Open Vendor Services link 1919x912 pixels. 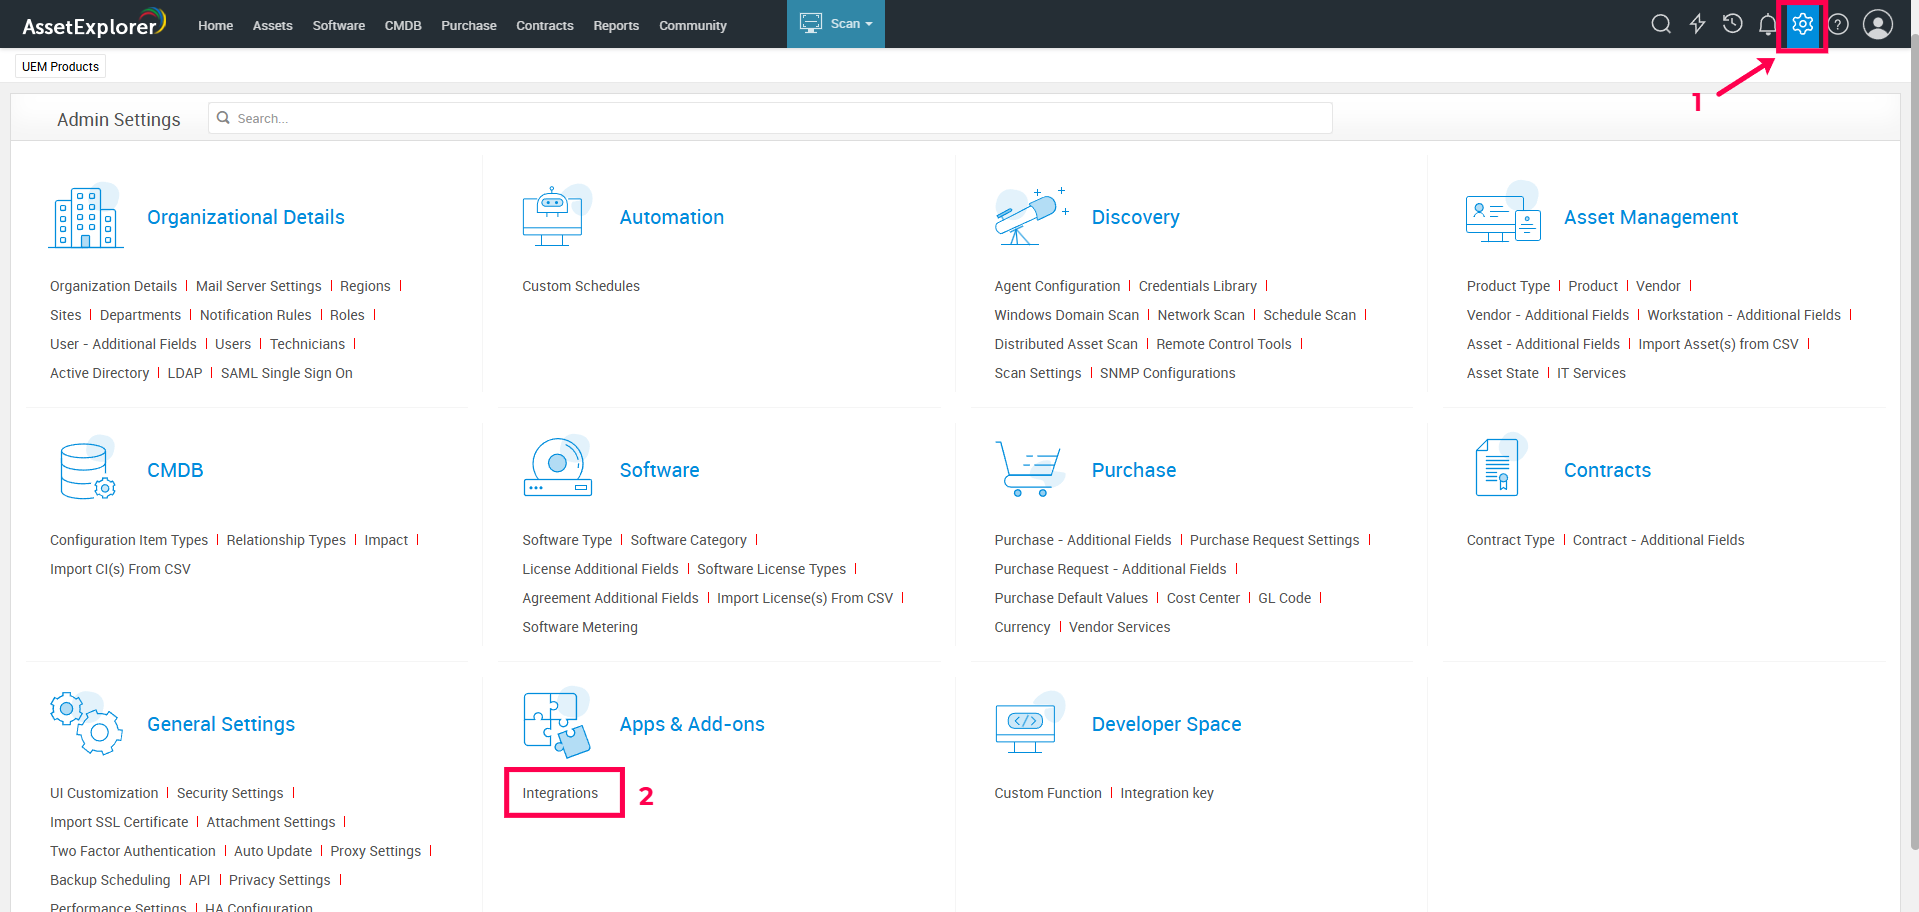coord(1120,627)
